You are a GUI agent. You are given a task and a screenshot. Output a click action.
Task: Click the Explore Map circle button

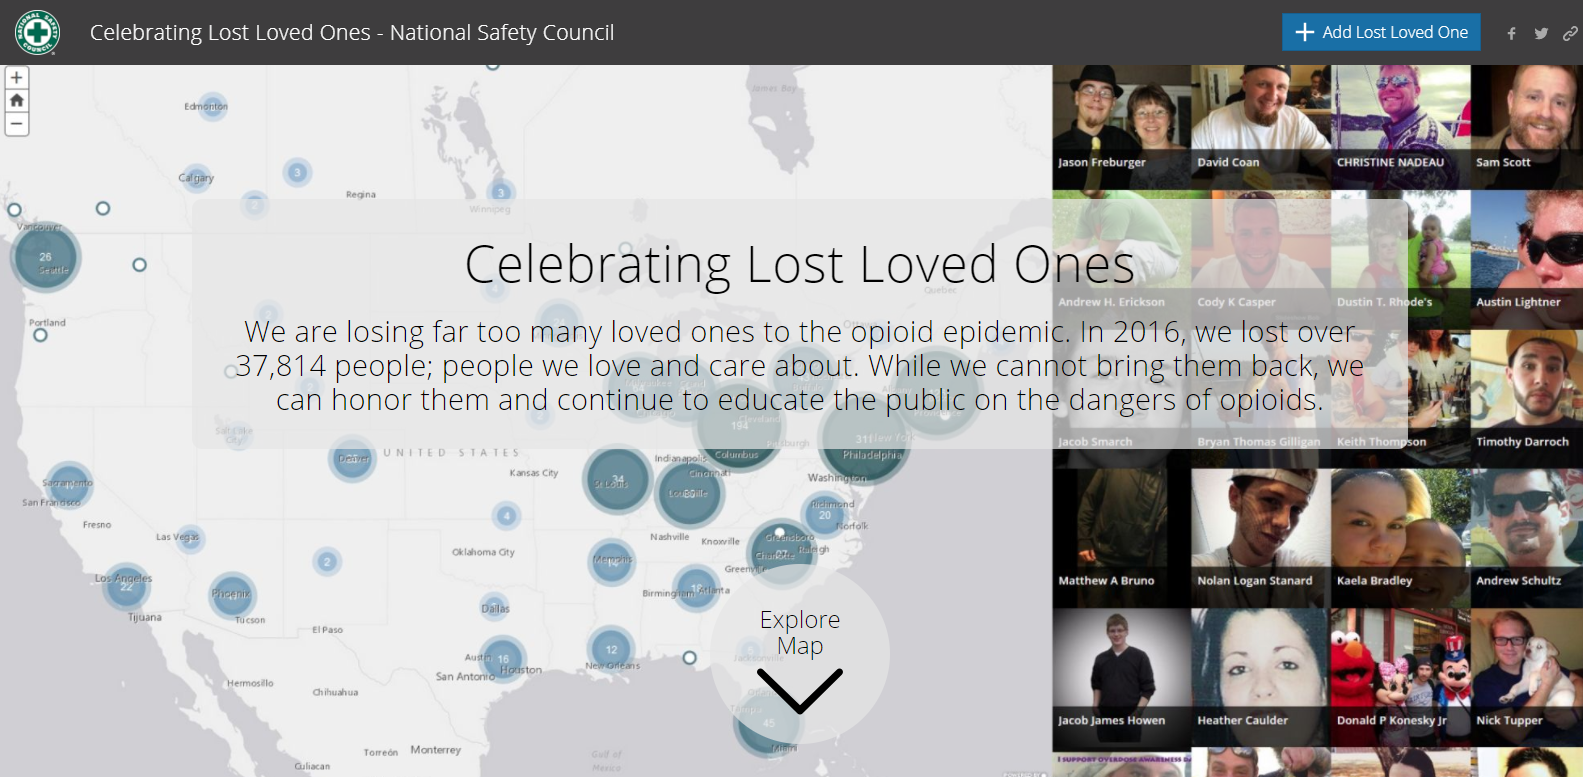coord(800,655)
